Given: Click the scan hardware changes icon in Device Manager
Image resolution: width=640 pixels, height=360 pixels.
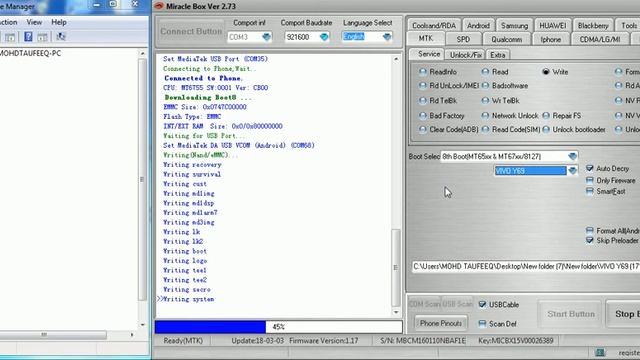Looking at the screenshot, I should [60, 37].
